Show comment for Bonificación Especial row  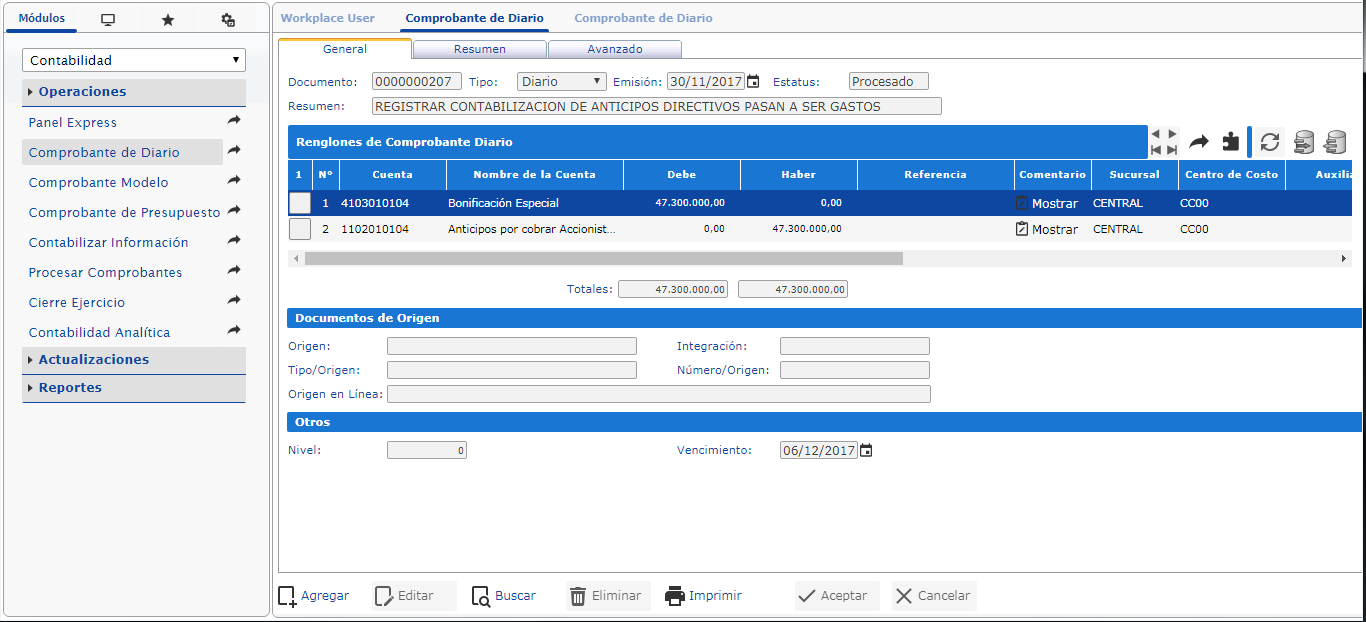pos(1047,203)
